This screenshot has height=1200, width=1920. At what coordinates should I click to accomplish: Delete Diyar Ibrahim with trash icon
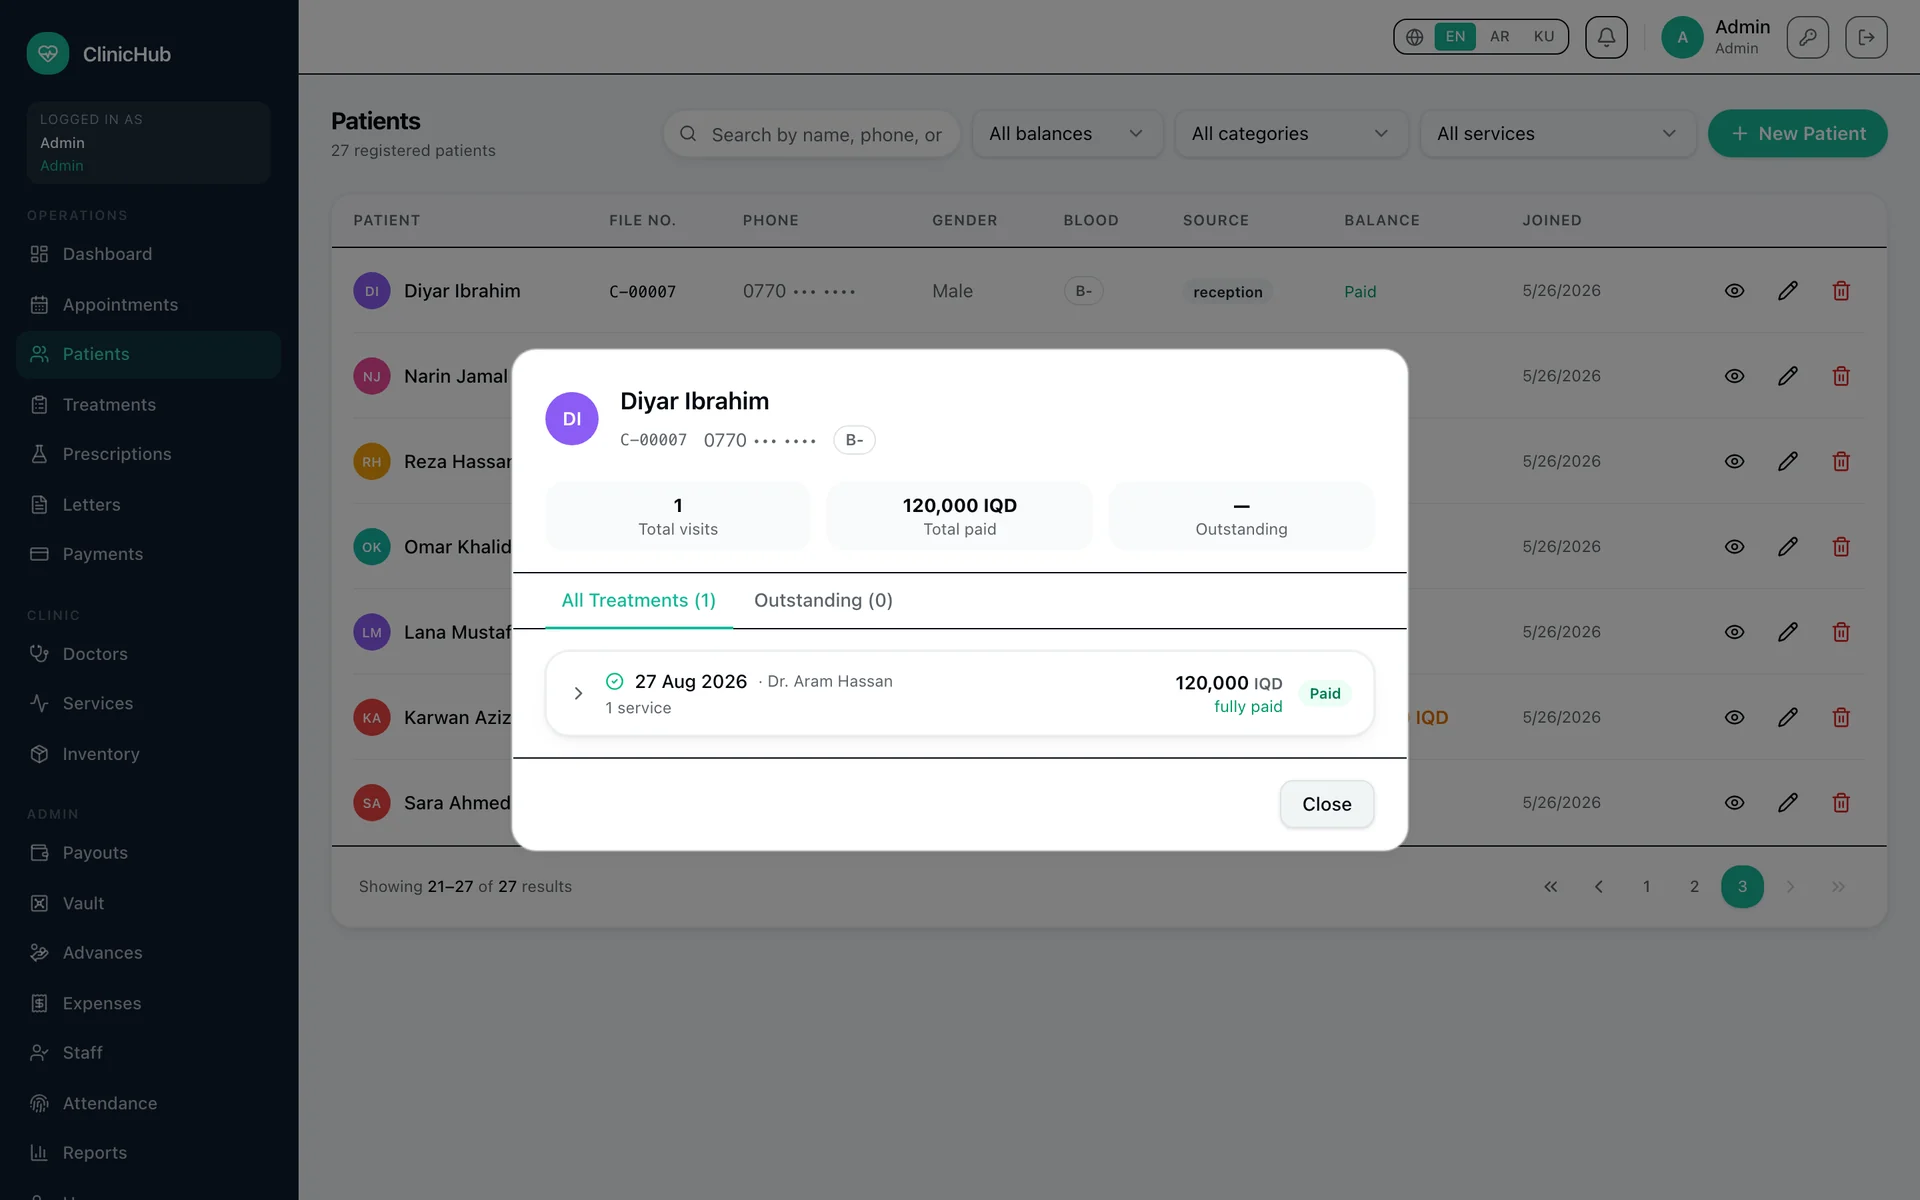(x=1841, y=291)
